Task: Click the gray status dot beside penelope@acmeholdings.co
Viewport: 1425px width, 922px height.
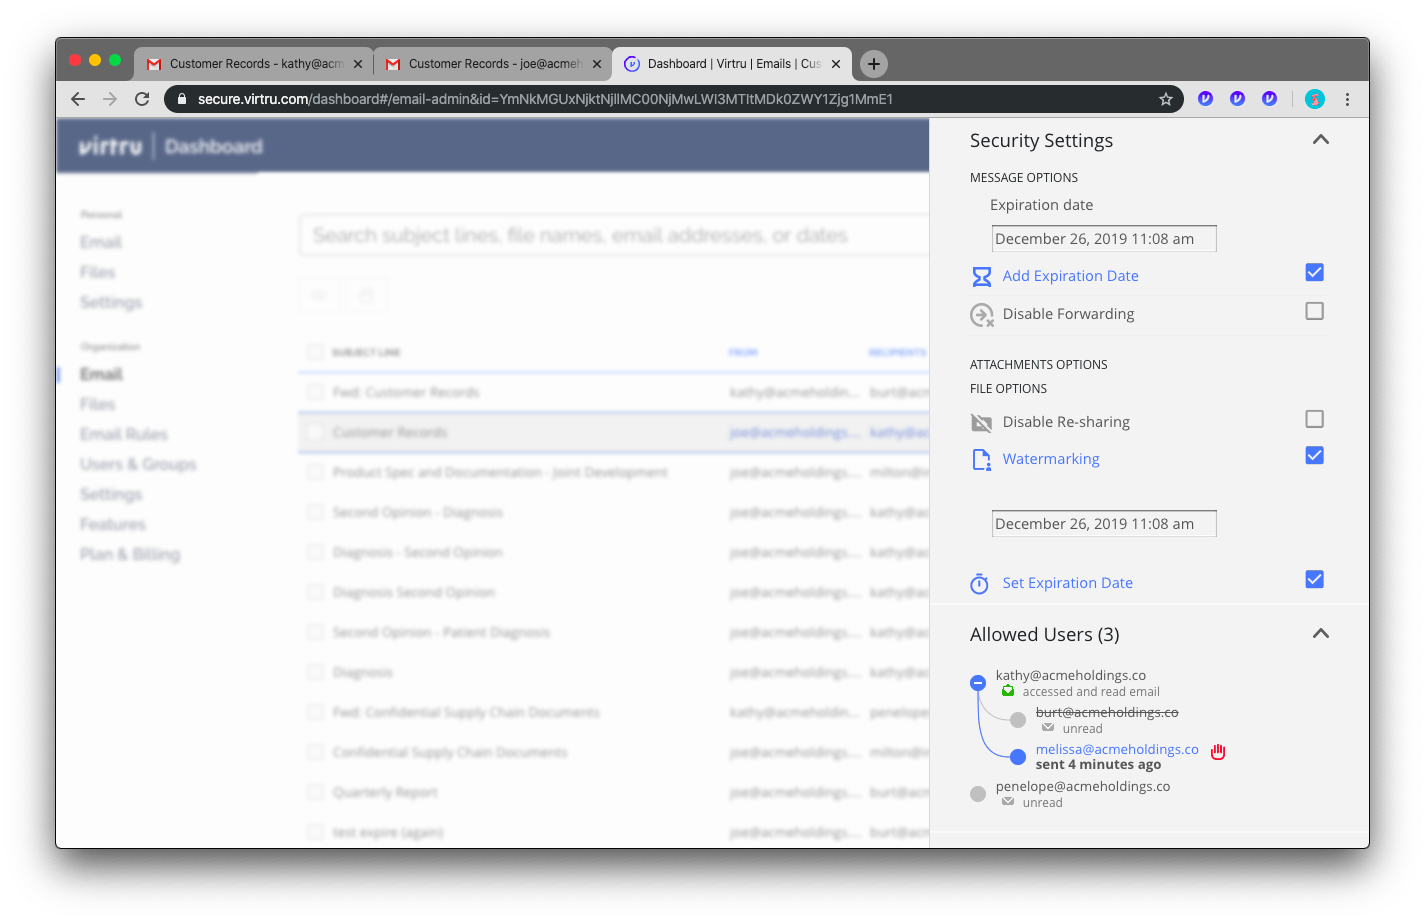Action: tap(978, 794)
